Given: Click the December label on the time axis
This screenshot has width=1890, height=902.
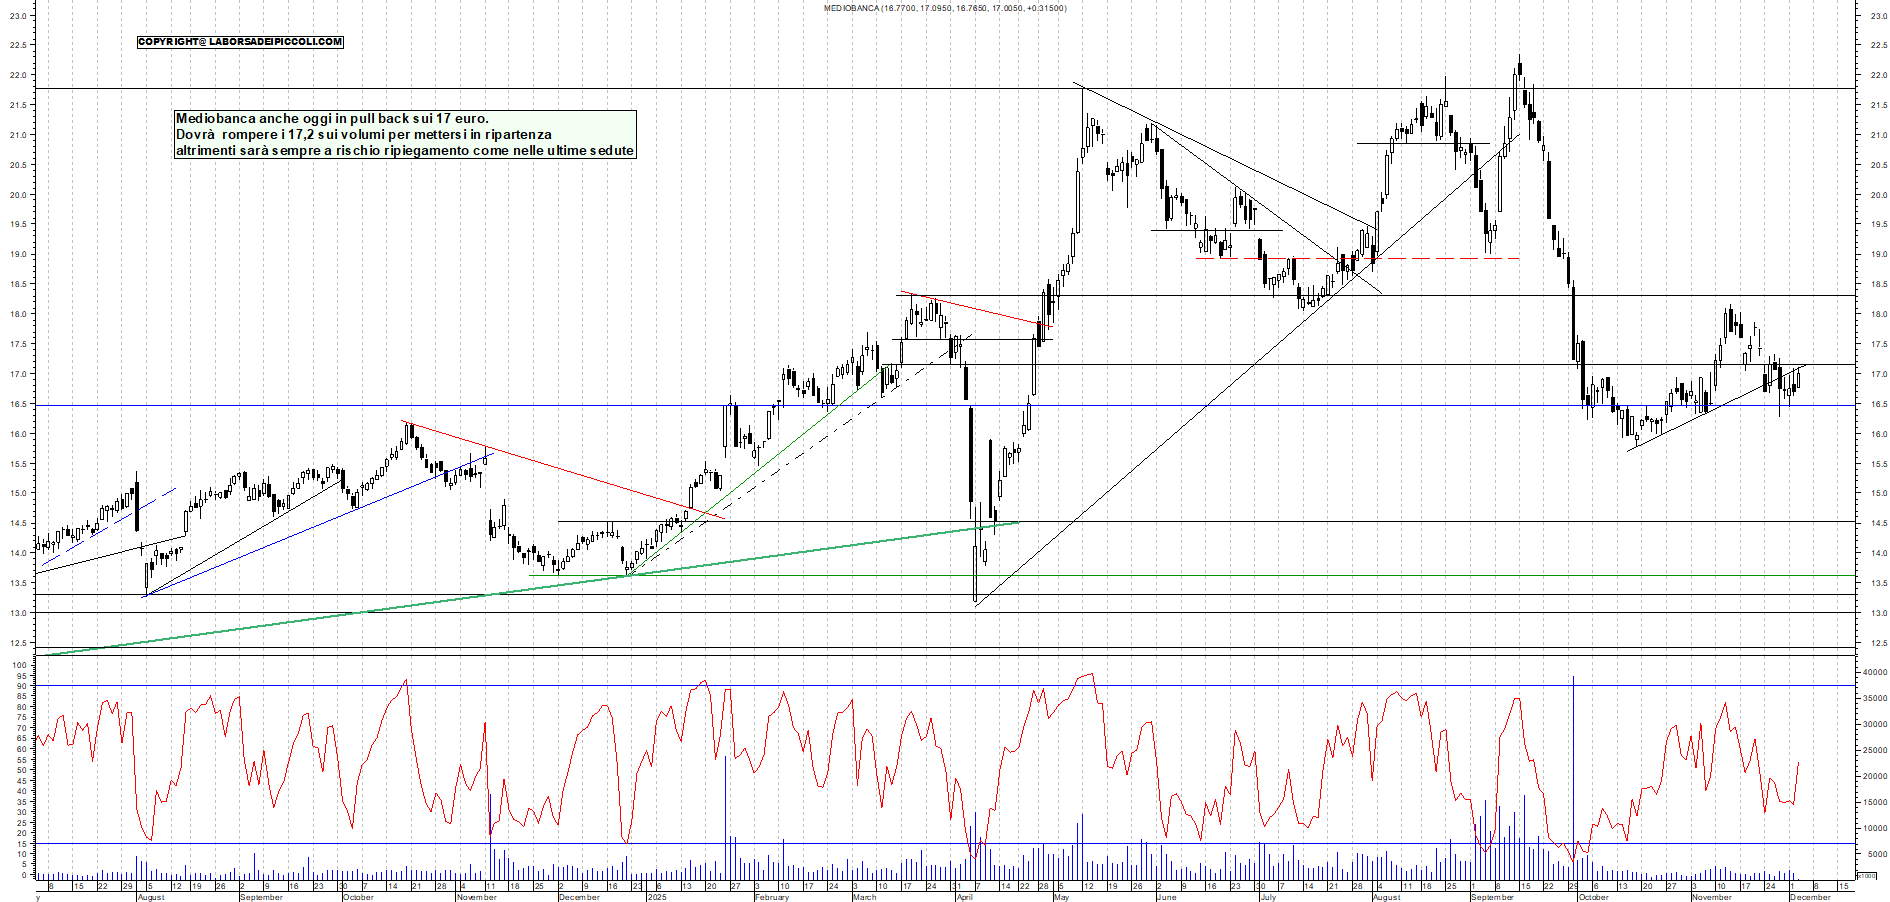Looking at the screenshot, I should coord(1809,897).
